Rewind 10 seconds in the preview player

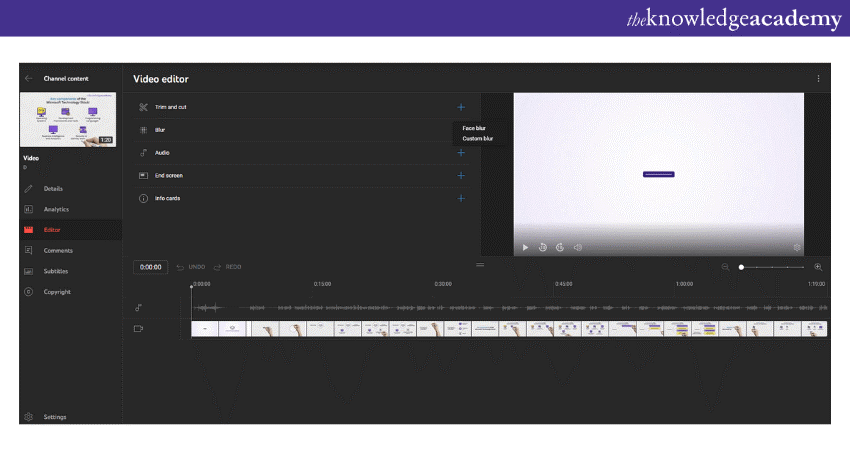543,247
